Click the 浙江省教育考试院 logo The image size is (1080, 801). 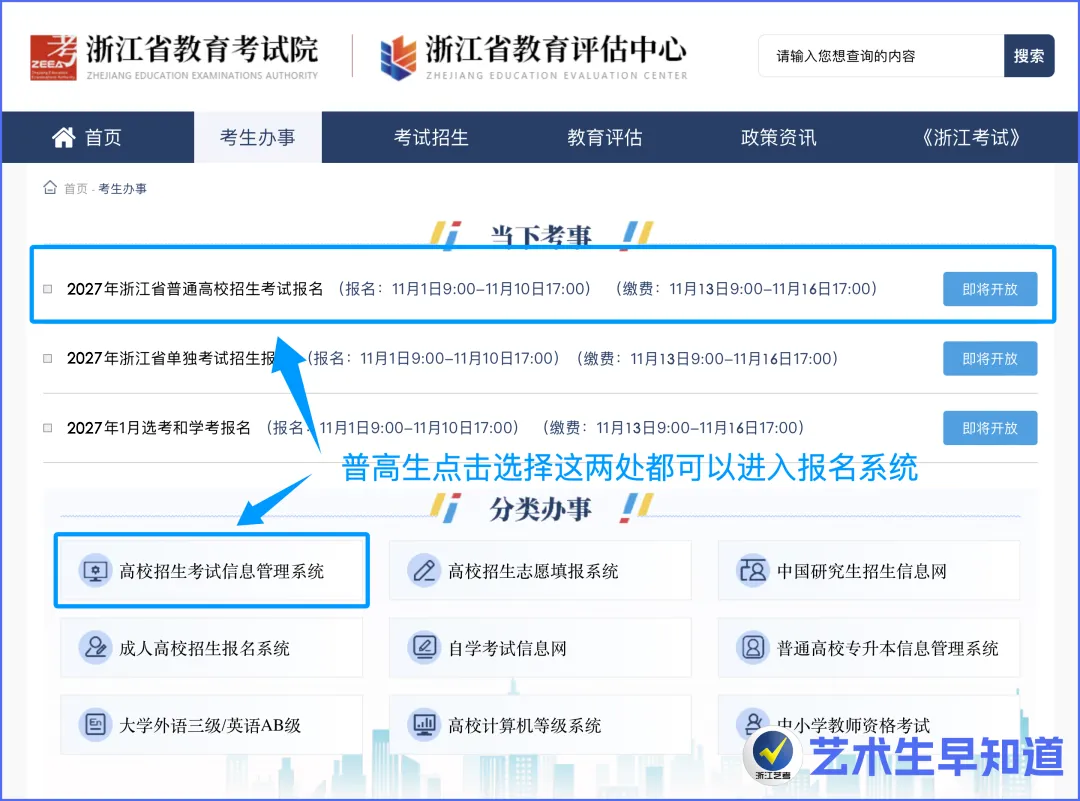(x=174, y=56)
